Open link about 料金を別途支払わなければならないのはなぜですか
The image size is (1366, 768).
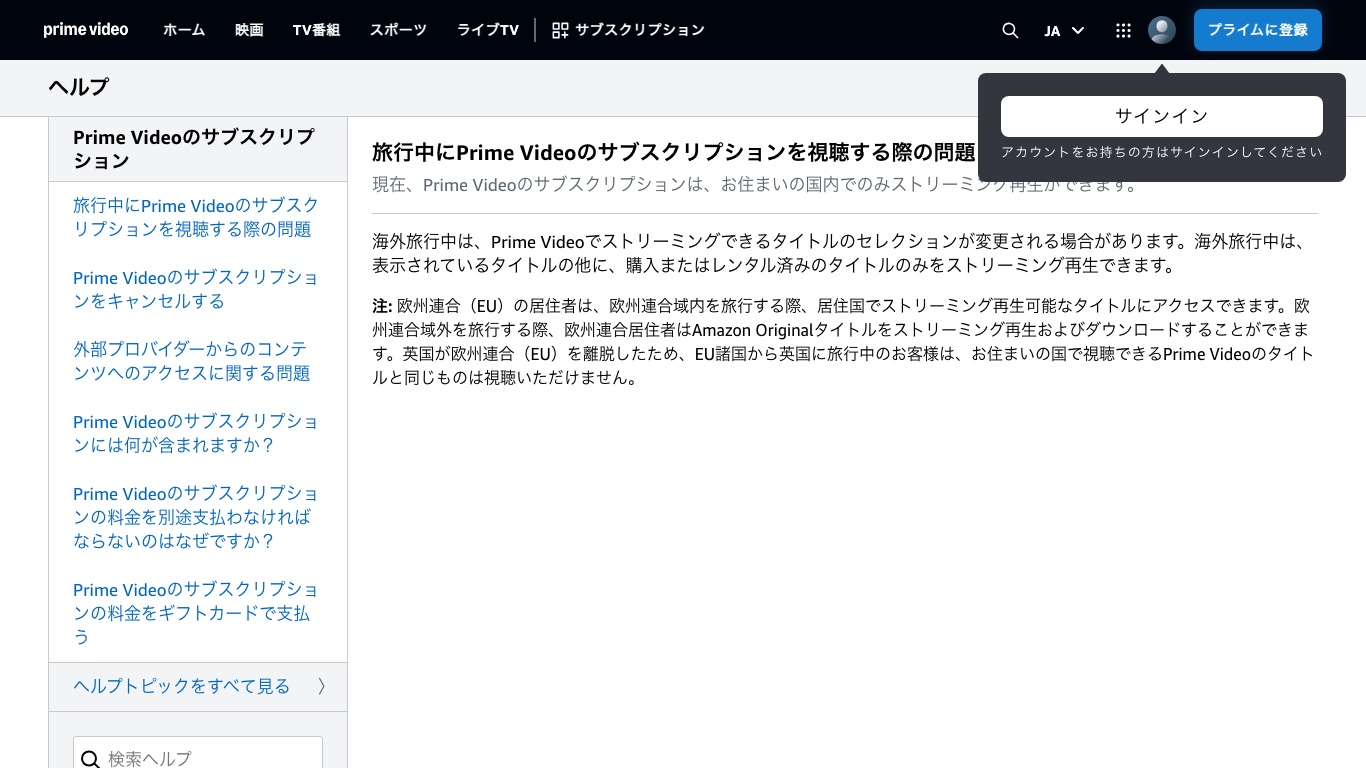coord(196,517)
